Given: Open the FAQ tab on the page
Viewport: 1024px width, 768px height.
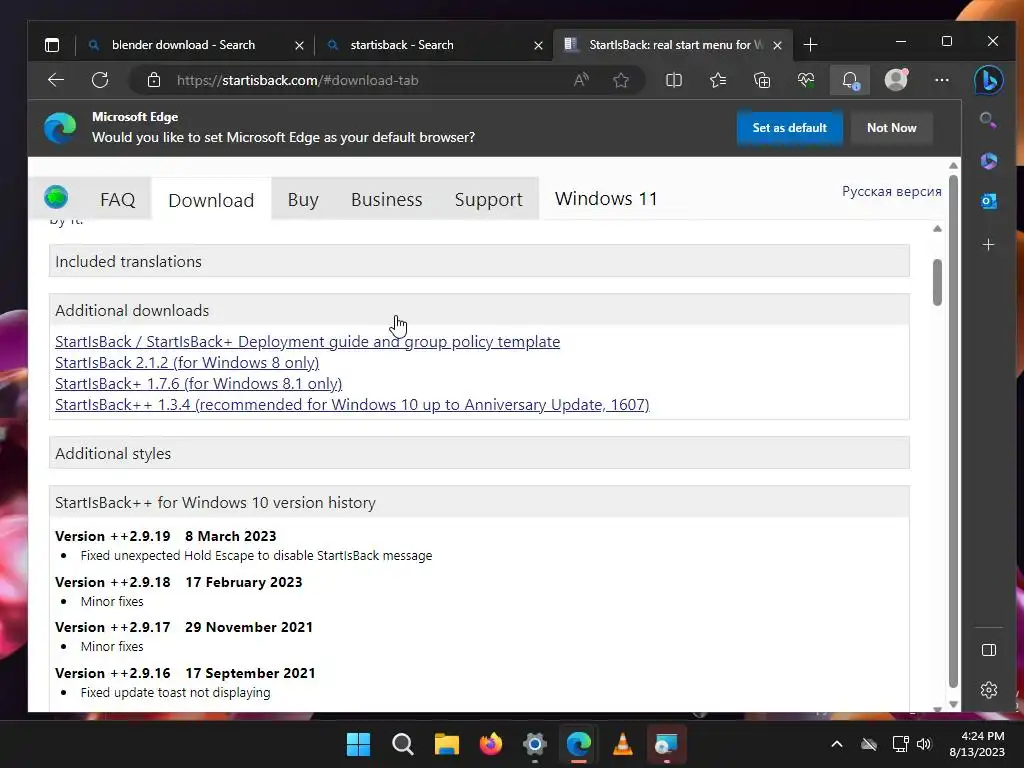Looking at the screenshot, I should [118, 199].
